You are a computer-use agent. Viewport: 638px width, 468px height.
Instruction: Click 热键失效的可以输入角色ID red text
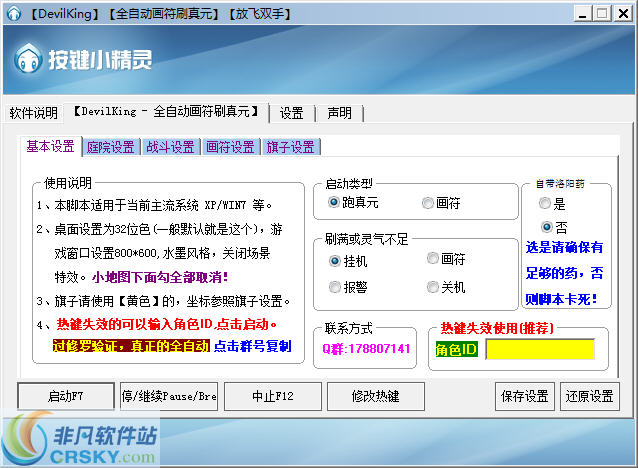coord(167,324)
